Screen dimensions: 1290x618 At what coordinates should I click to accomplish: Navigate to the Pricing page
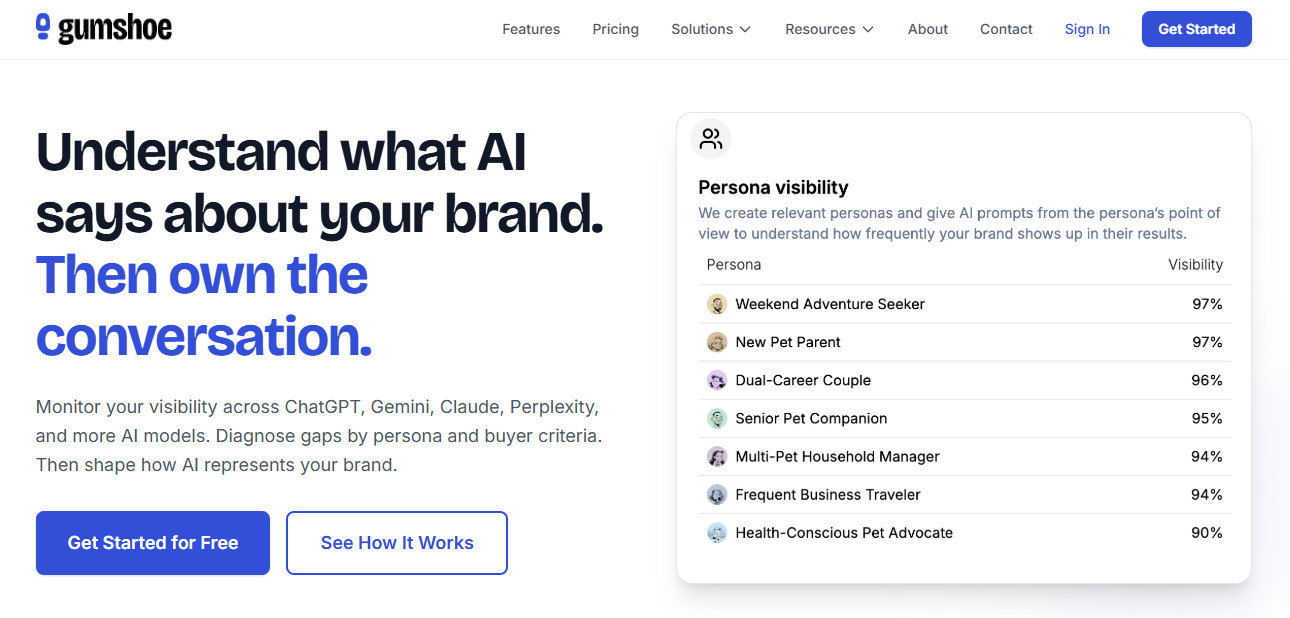615,29
